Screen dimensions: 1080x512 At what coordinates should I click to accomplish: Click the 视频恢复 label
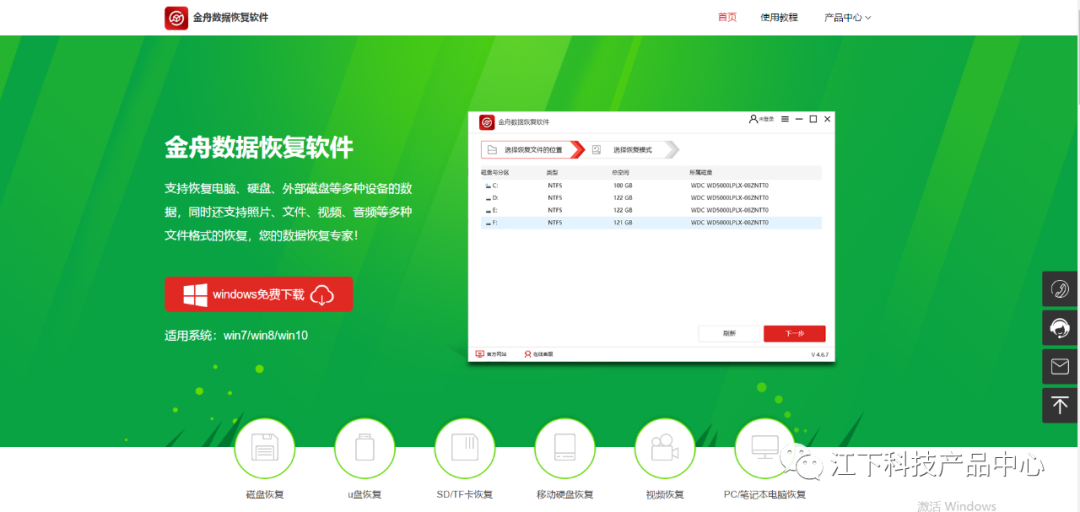(664, 495)
